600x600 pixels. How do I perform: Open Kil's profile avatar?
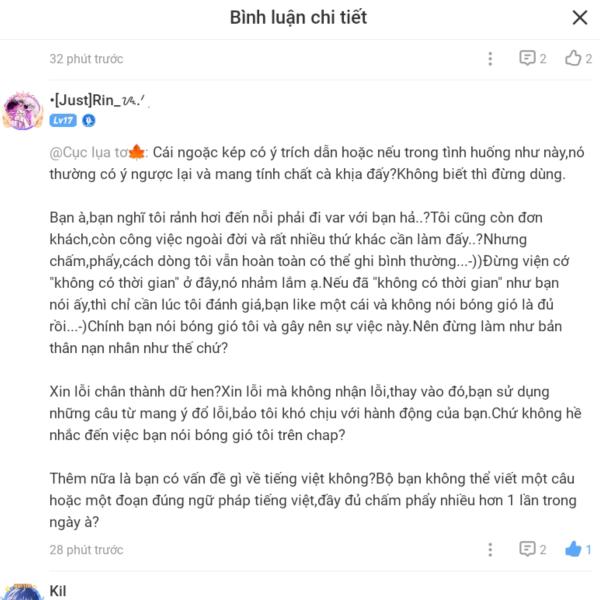[22, 592]
